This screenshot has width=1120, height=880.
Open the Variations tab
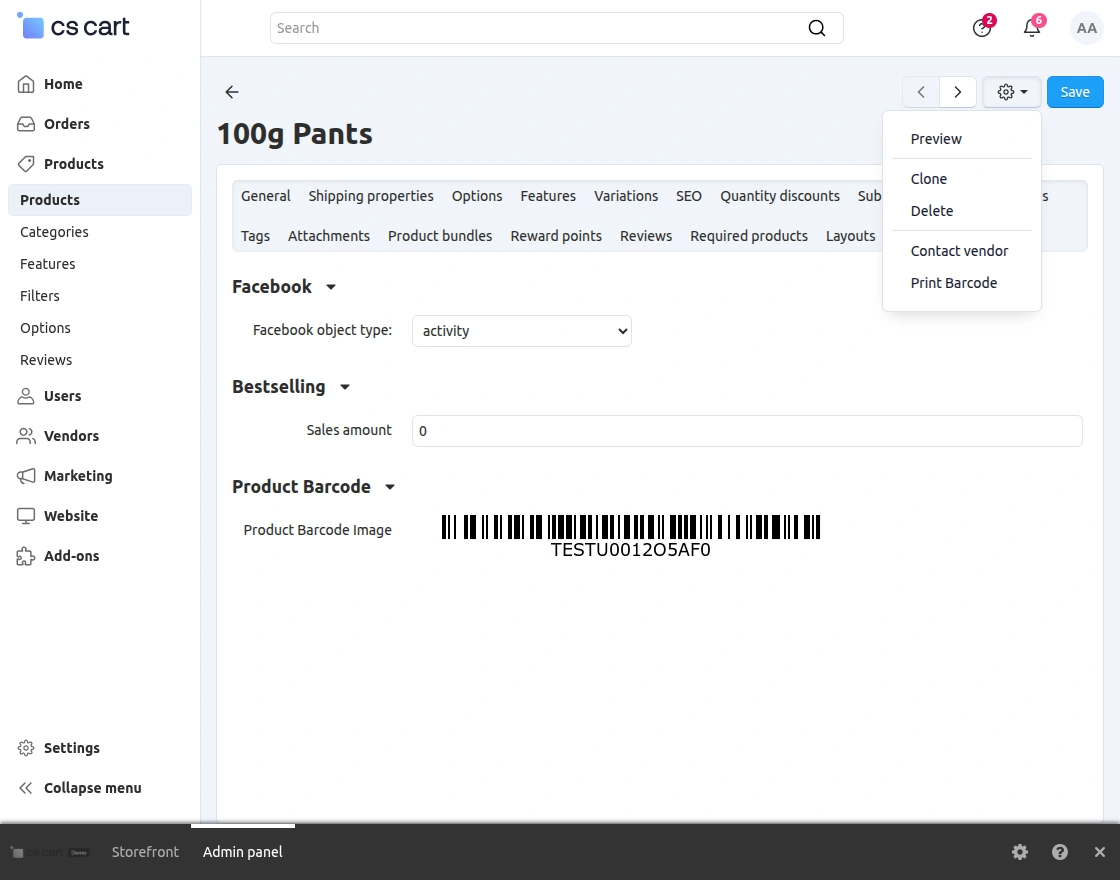click(x=626, y=196)
